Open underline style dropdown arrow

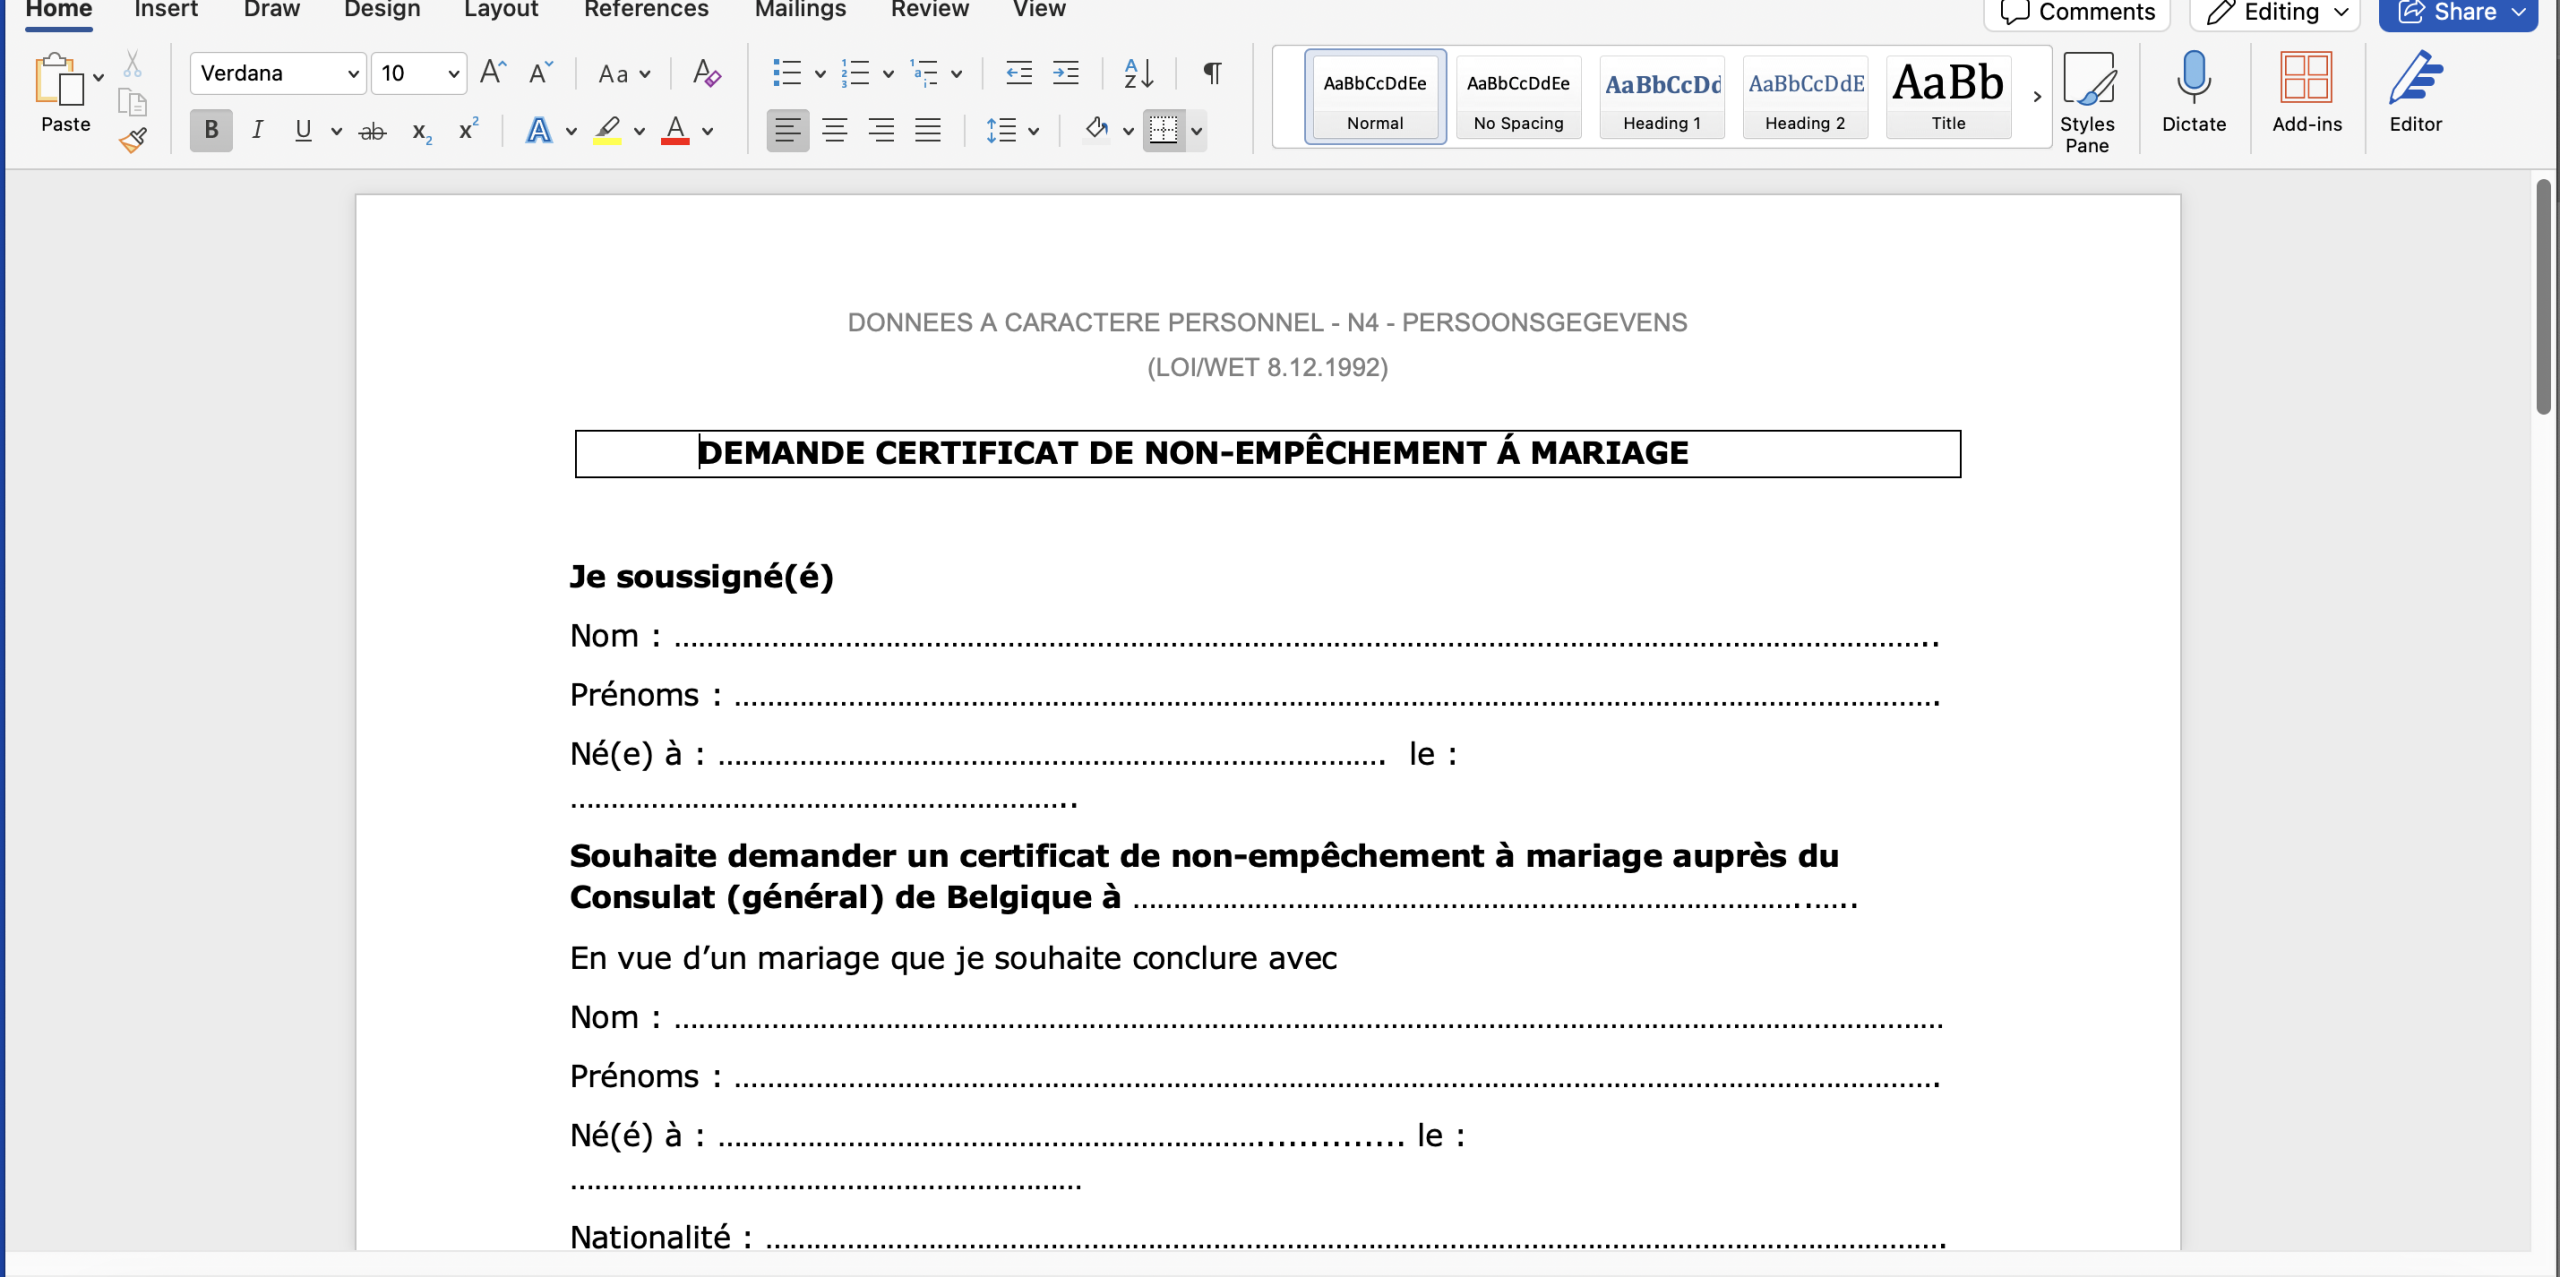point(336,131)
